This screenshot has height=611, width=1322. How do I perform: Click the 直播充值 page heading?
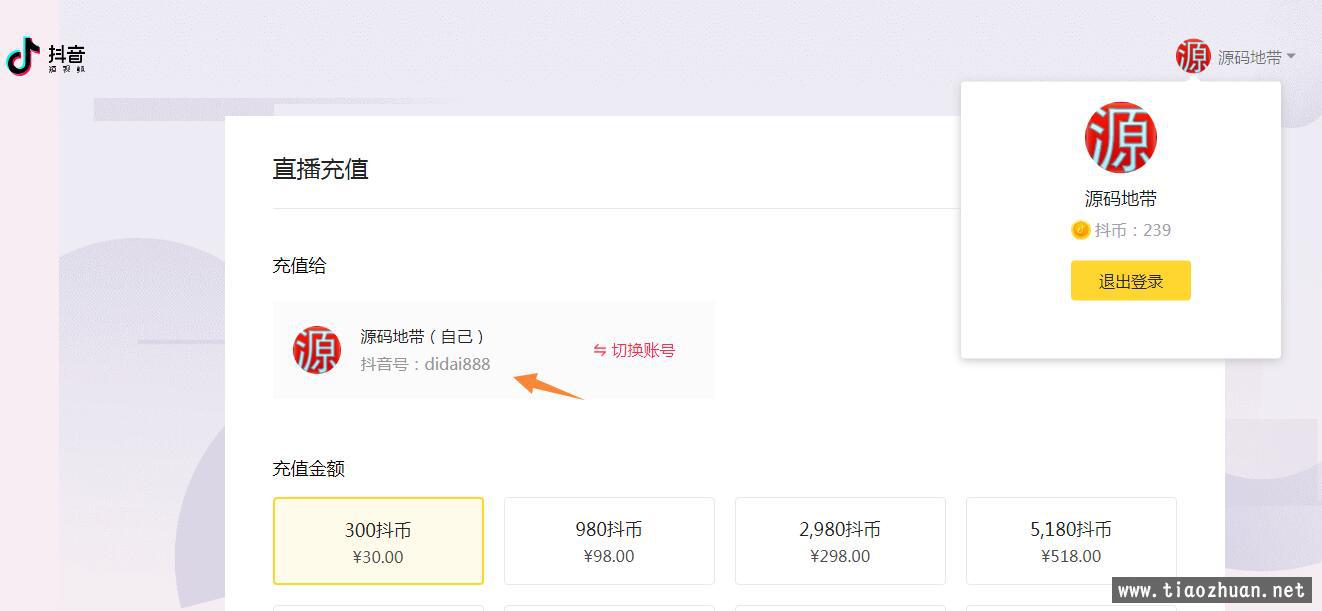tap(320, 169)
